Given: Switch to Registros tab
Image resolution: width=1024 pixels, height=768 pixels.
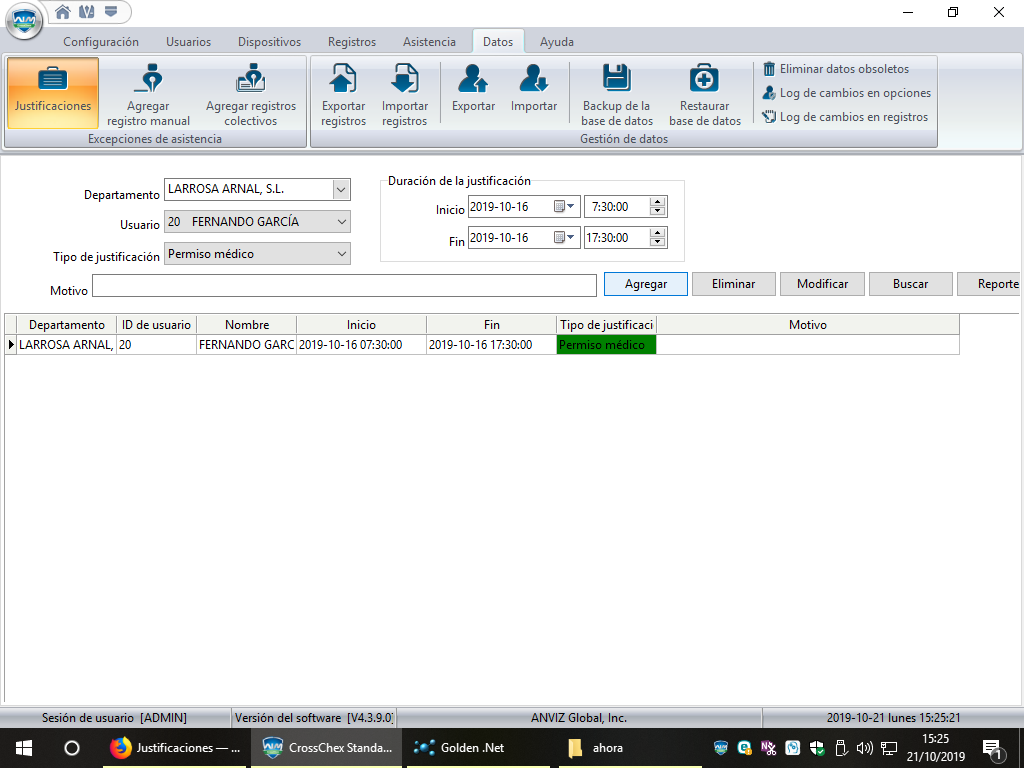Looking at the screenshot, I should (x=352, y=42).
